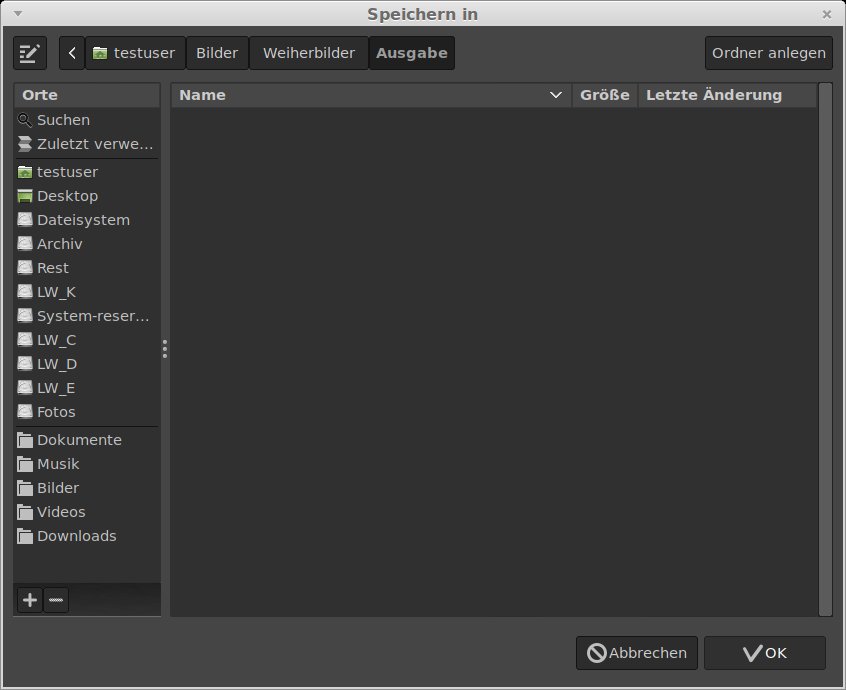Screen dimensions: 846x690
Task: Remove bookmark with minus button
Action: [56, 600]
